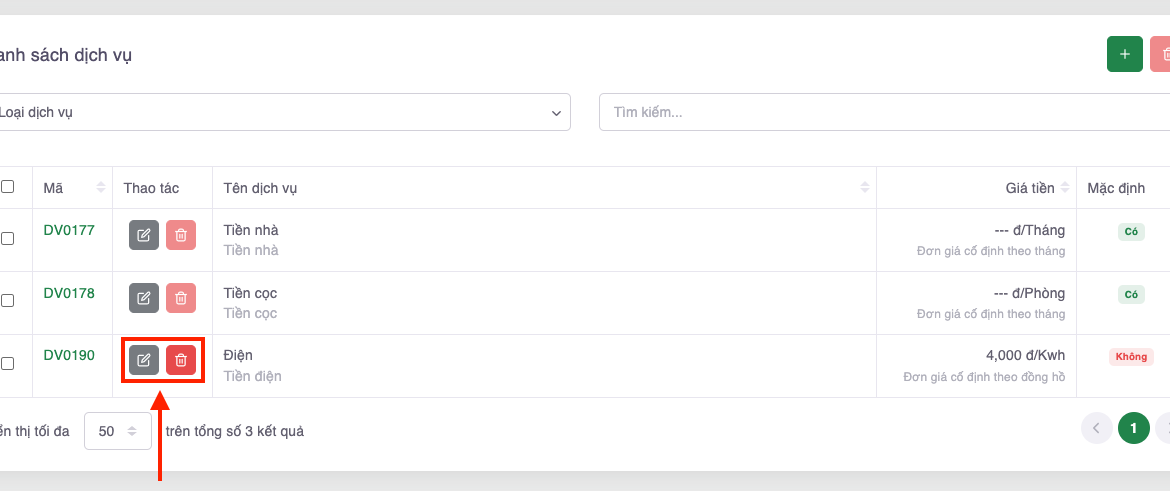Delete the DV0190 Điện service

click(181, 360)
